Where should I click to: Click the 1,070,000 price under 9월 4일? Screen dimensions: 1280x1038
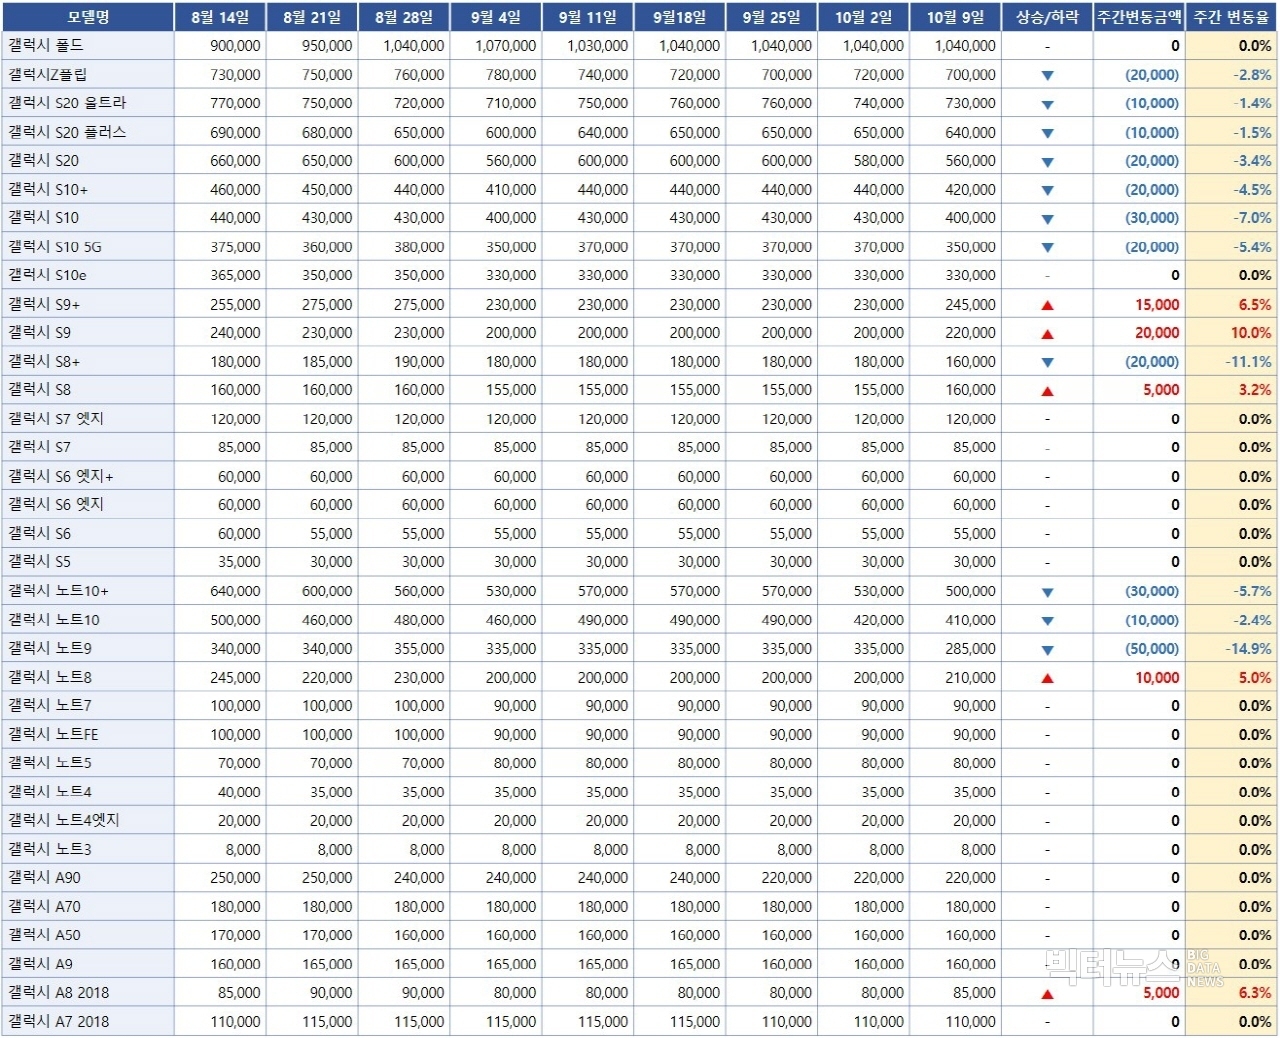pyautogui.click(x=506, y=46)
